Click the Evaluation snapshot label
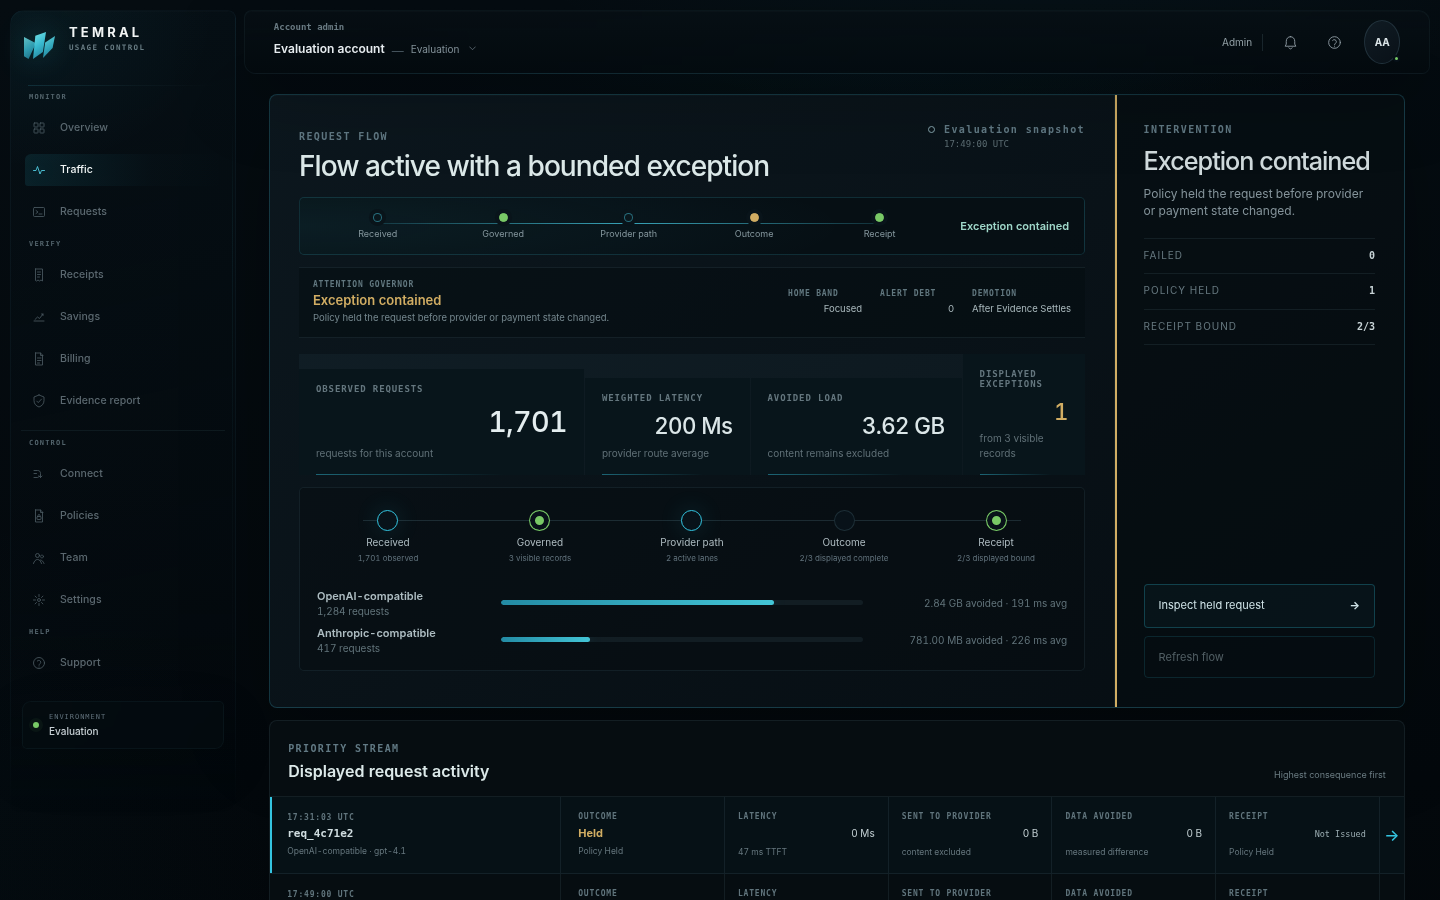This screenshot has width=1440, height=900. 1014,130
